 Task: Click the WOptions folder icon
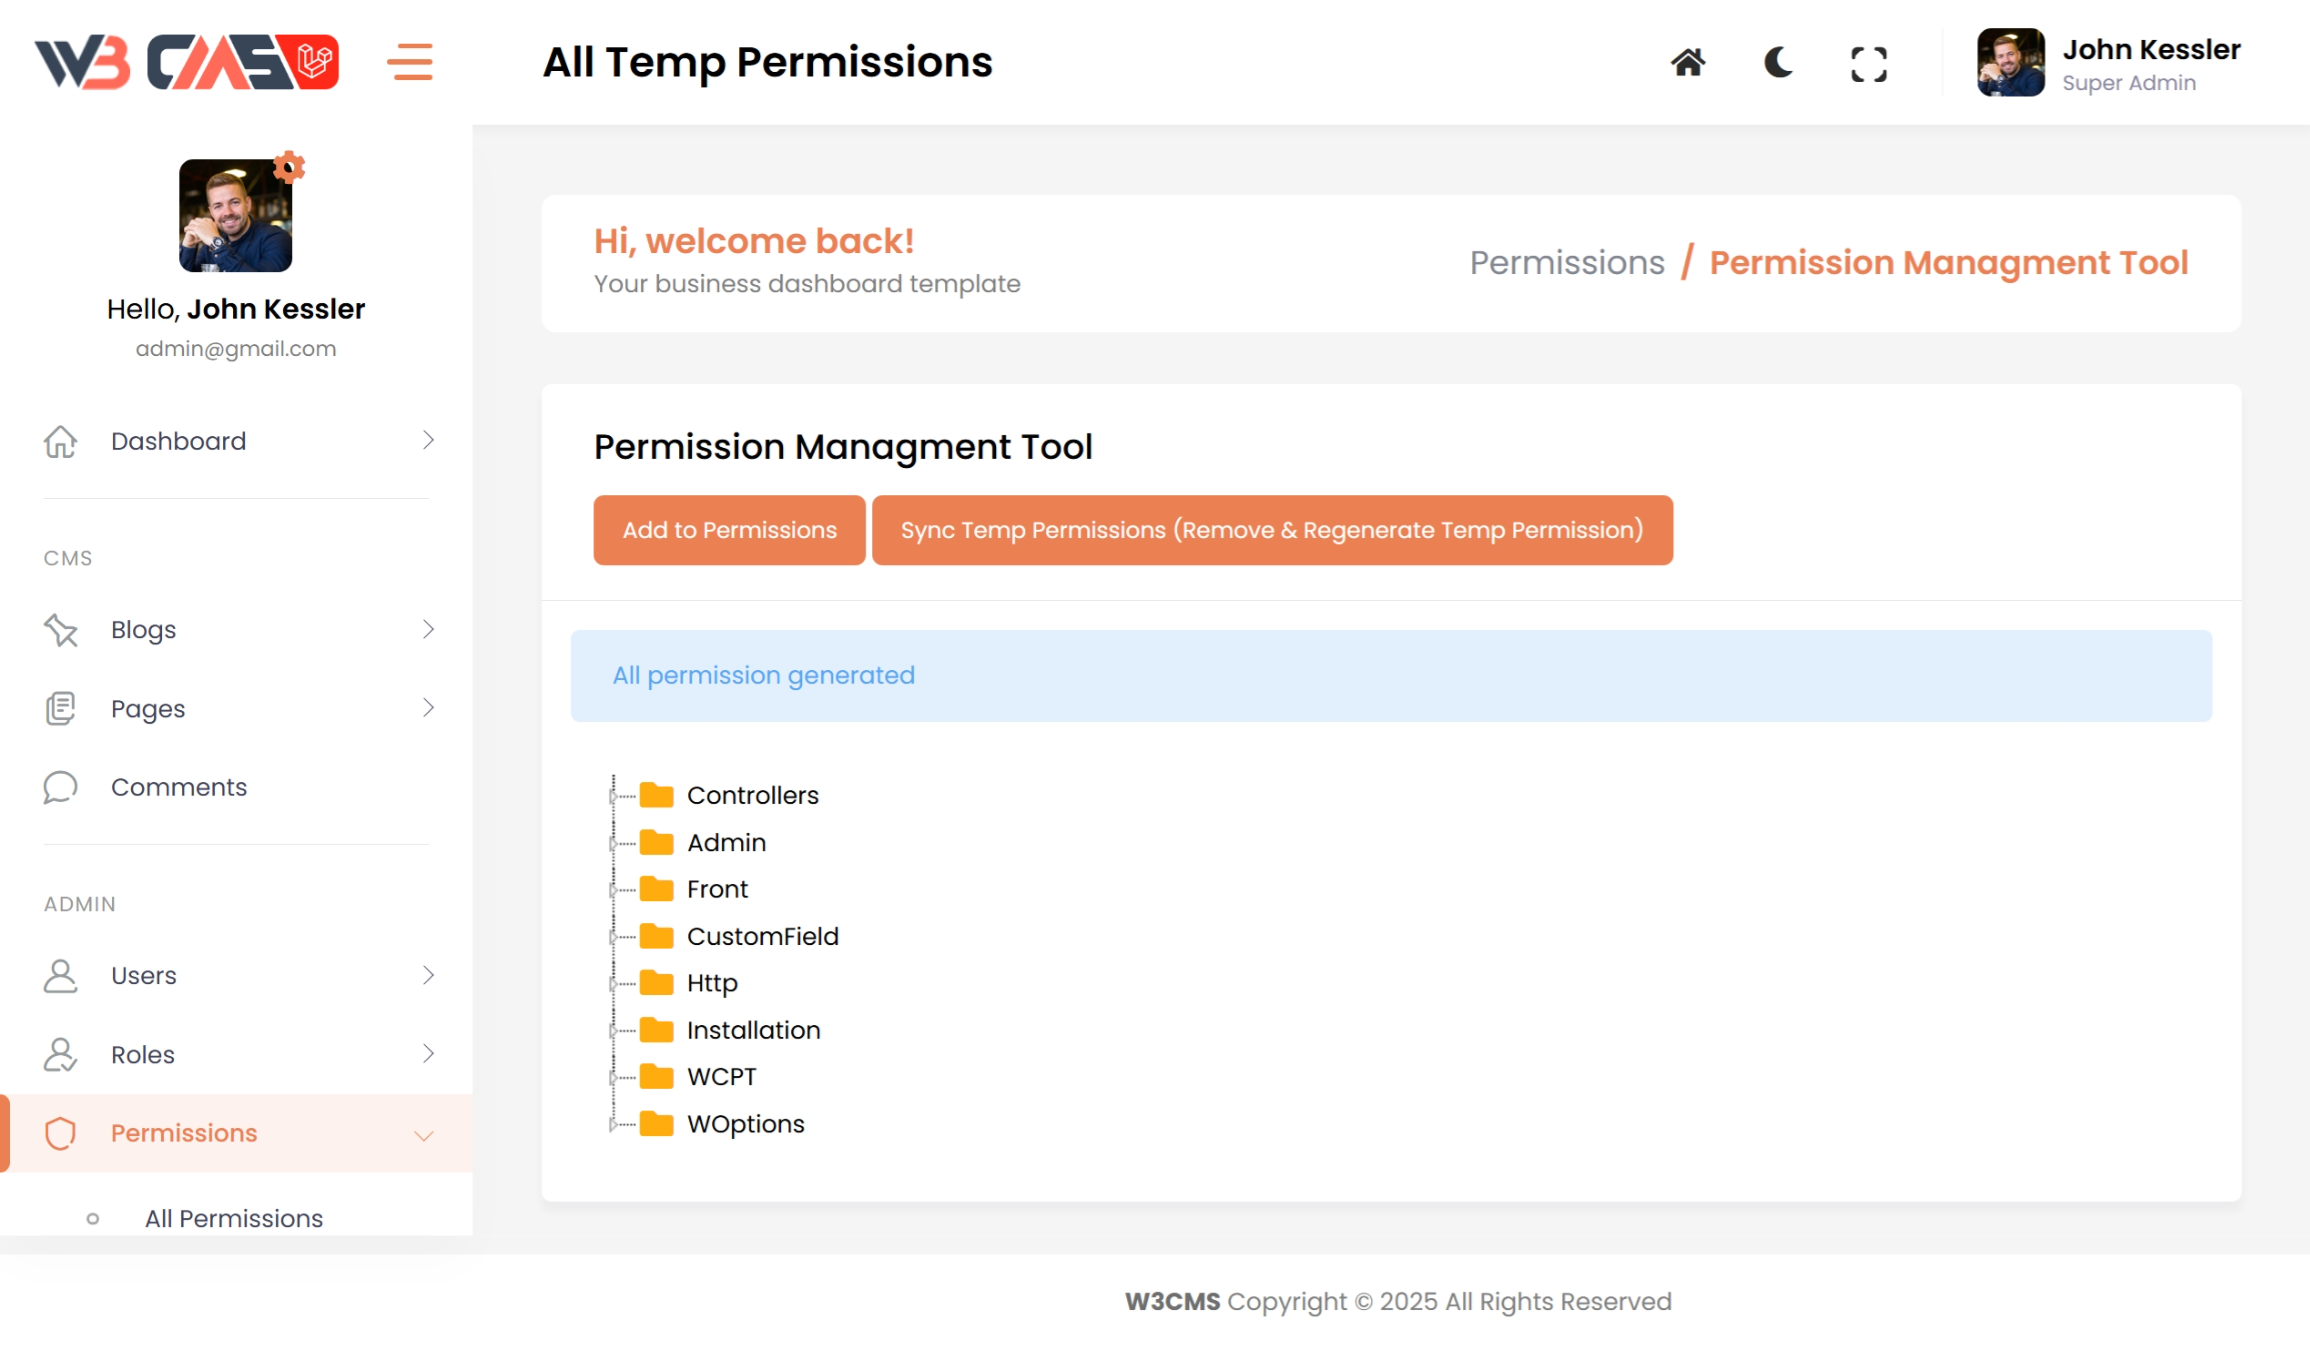click(x=656, y=1124)
